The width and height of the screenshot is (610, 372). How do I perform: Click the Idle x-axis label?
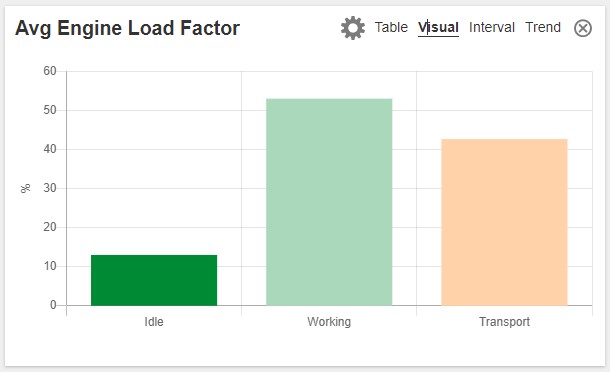coord(154,322)
